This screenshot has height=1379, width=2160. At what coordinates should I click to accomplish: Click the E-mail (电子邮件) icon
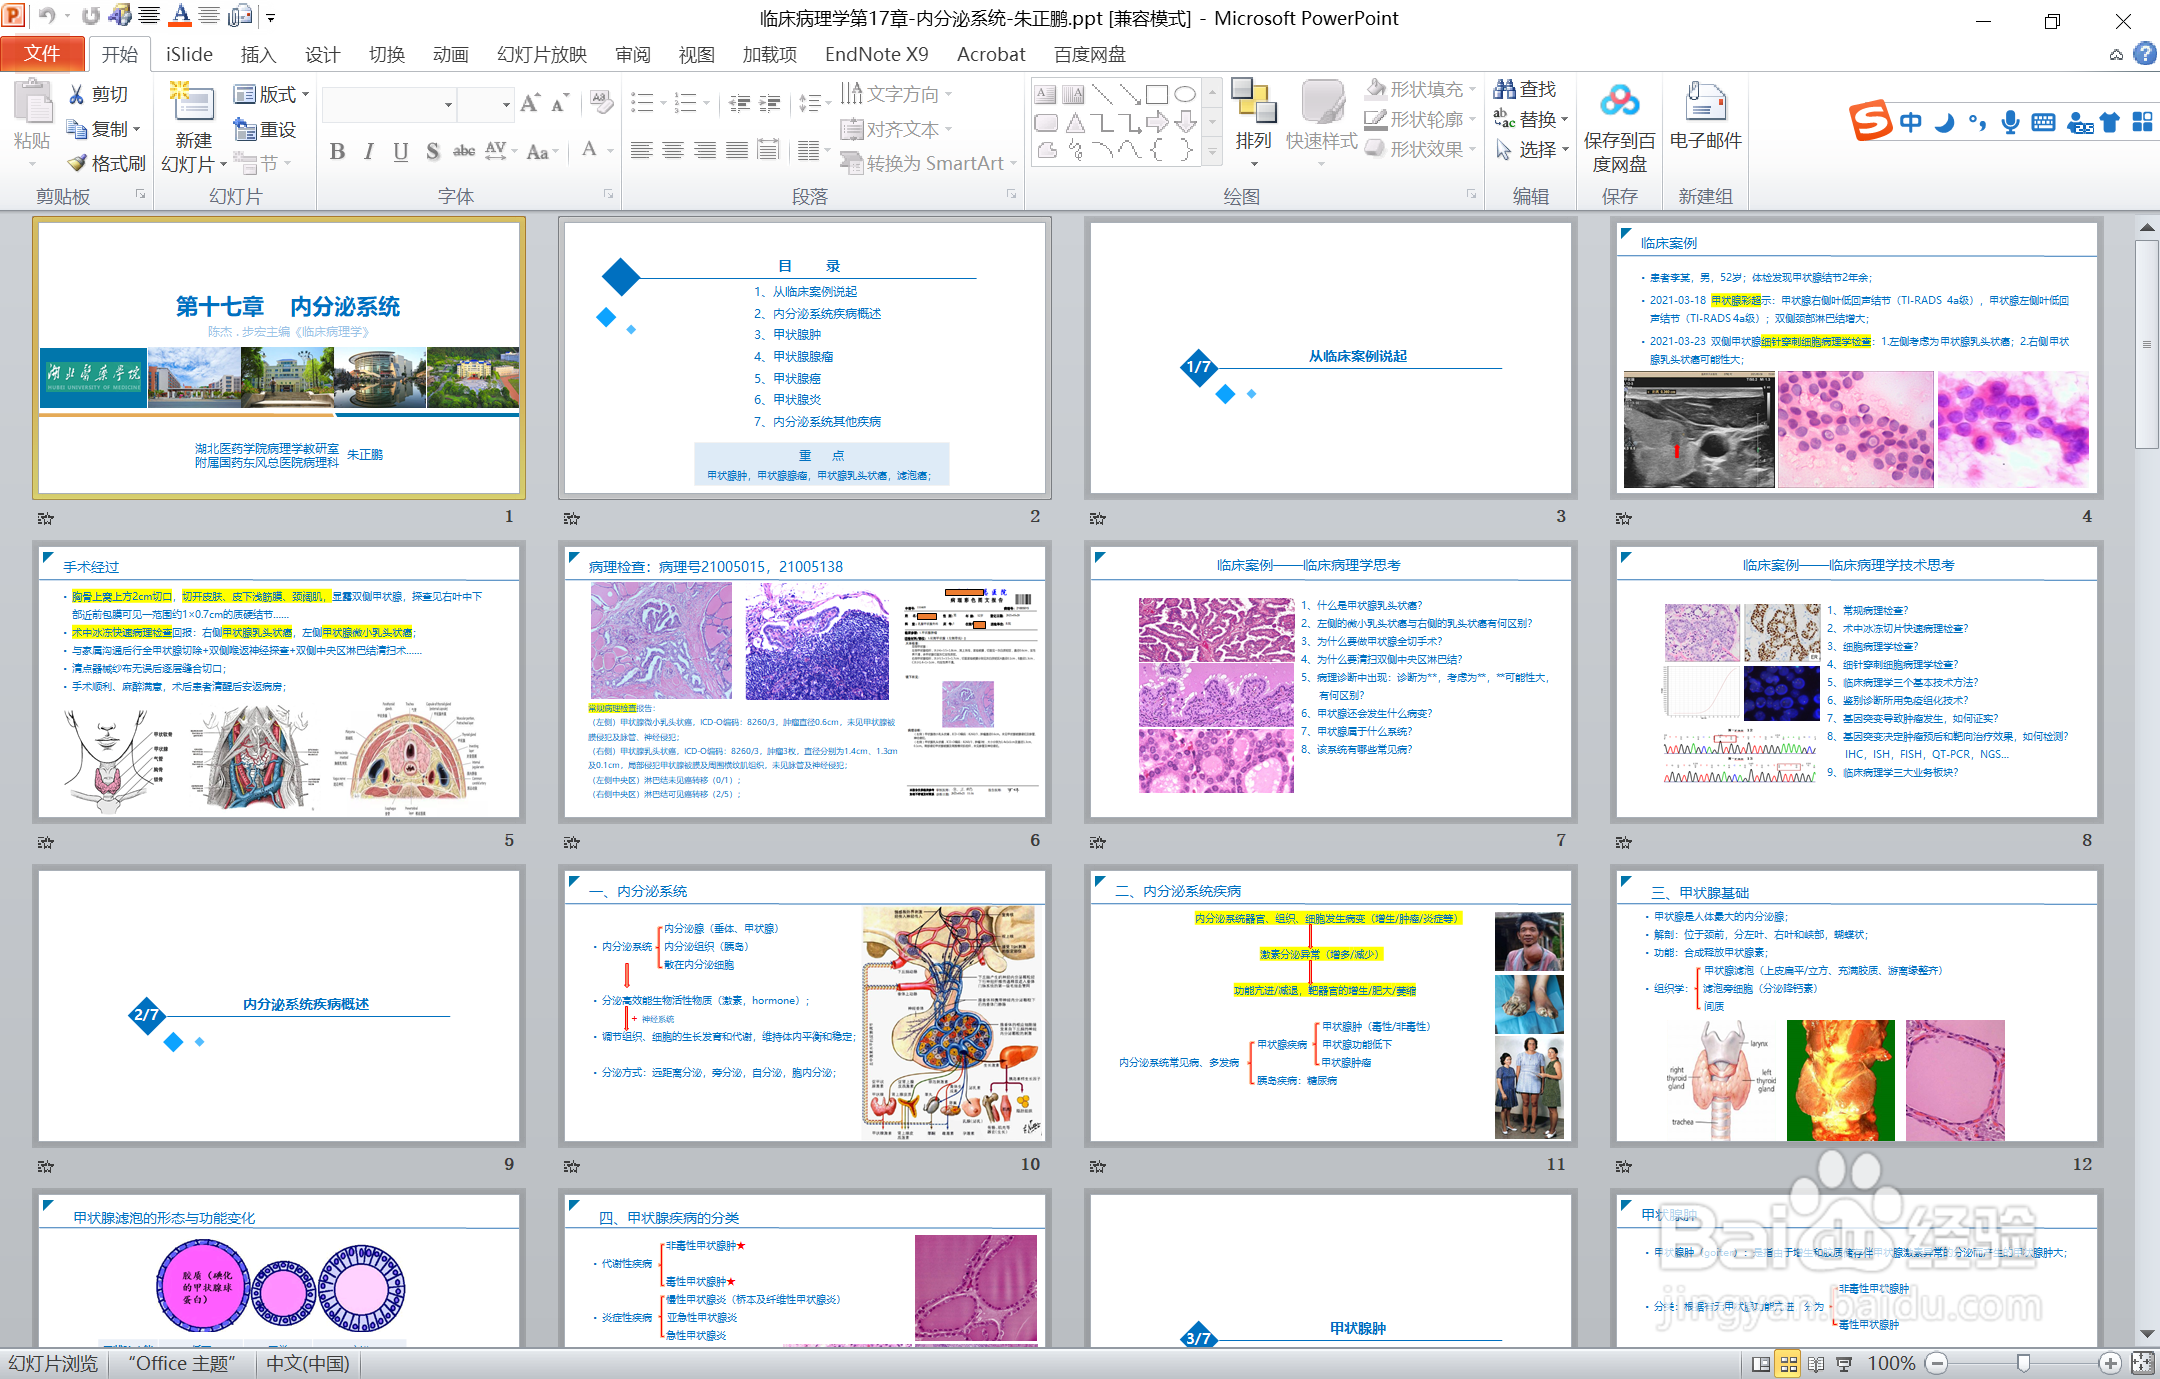pyautogui.click(x=1706, y=101)
